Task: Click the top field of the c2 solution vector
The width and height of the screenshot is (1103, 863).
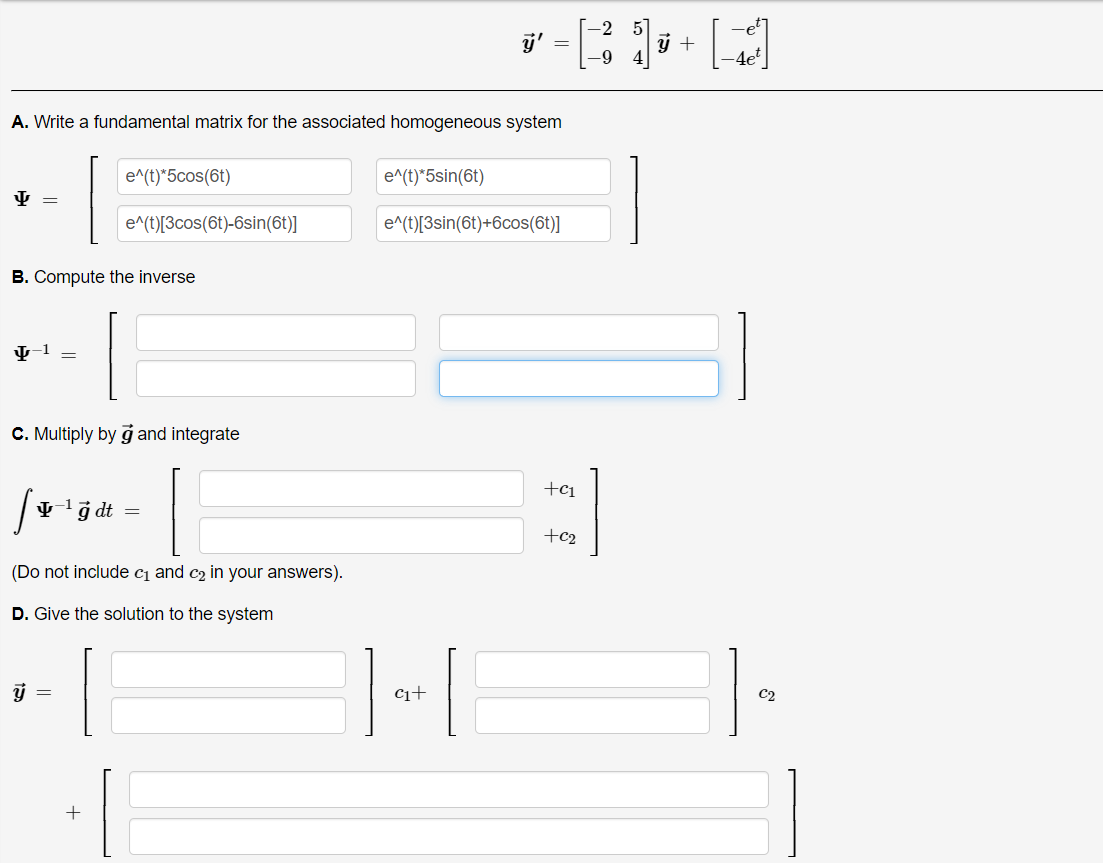Action: point(592,670)
